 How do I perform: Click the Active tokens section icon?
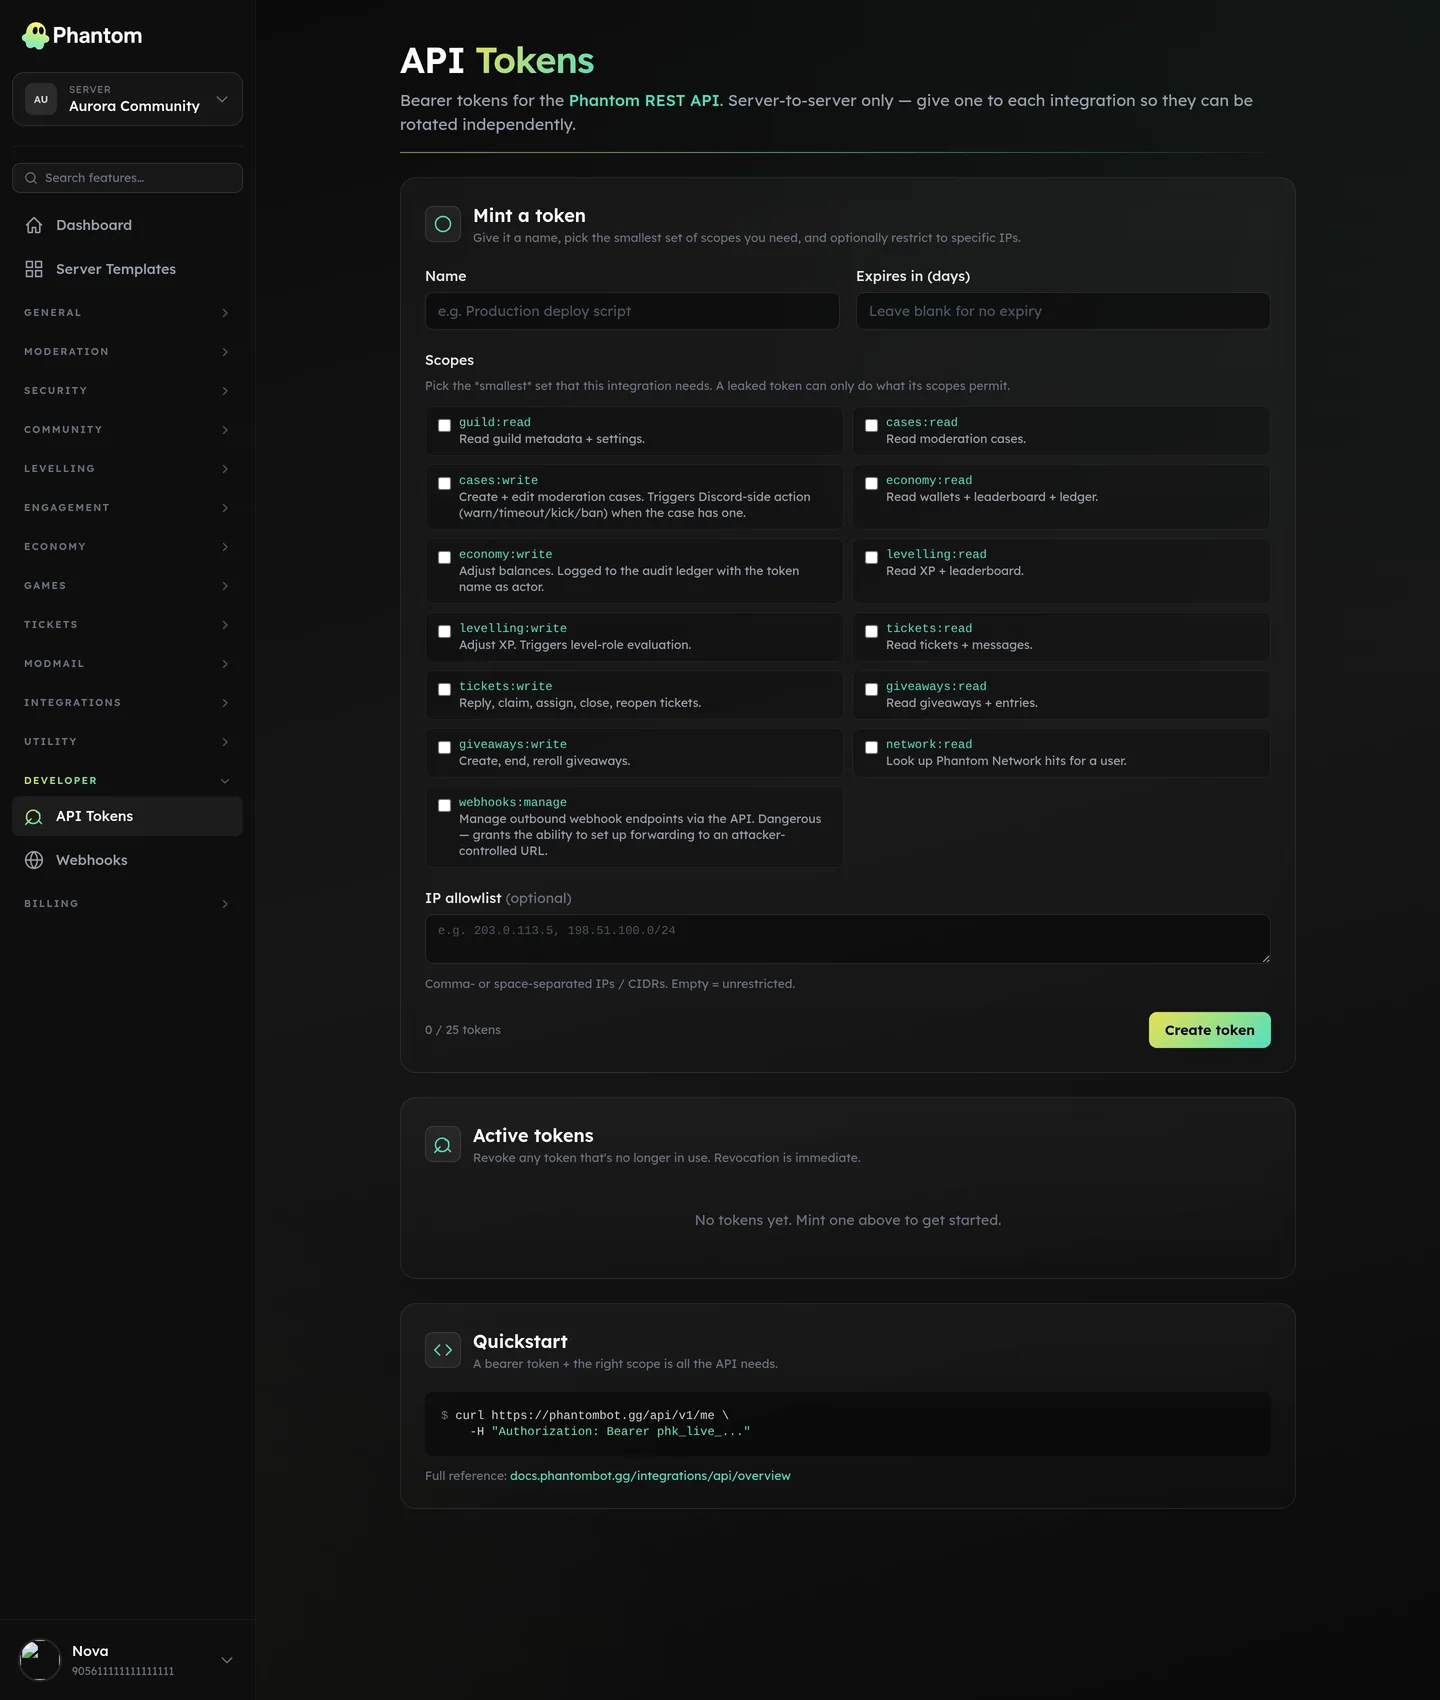pos(443,1144)
